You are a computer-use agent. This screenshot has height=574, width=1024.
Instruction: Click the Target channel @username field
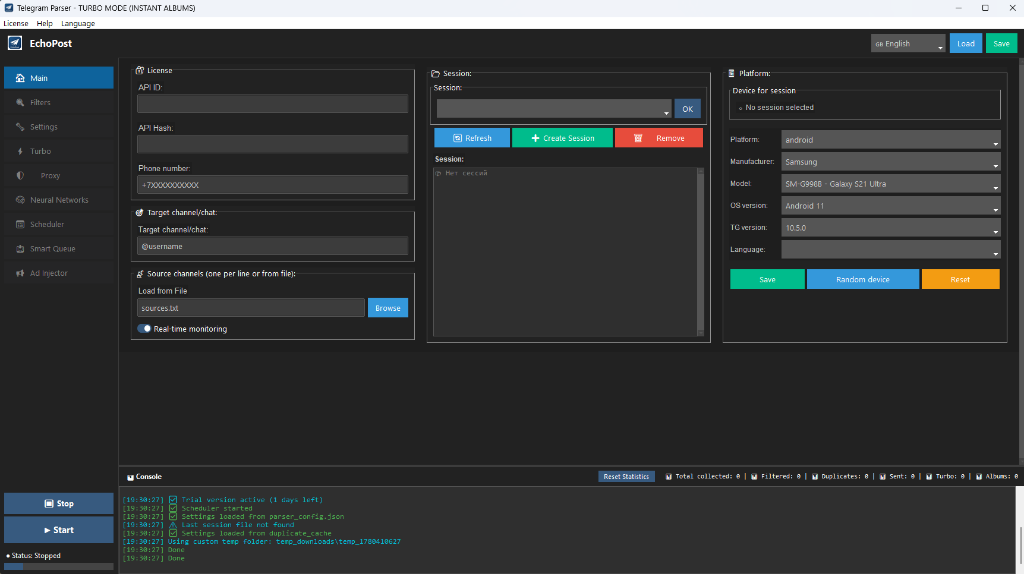272,246
